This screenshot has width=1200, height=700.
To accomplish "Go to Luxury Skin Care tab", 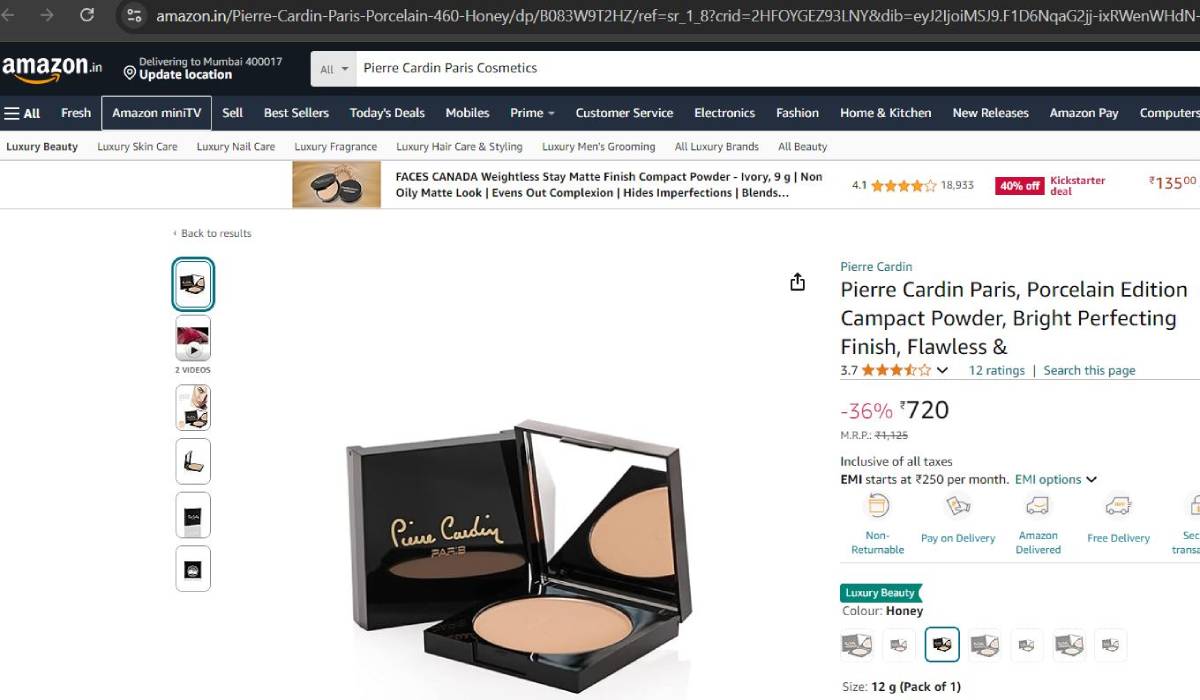I will (137, 147).
